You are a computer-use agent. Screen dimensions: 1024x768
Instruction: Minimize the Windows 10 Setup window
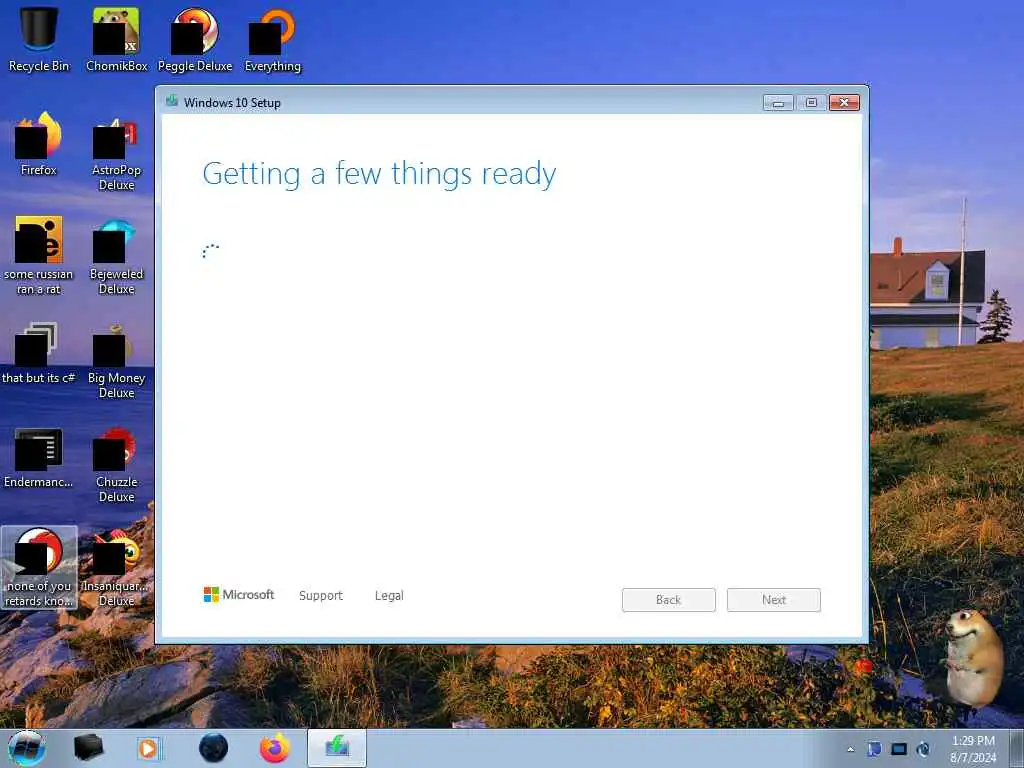coord(778,103)
